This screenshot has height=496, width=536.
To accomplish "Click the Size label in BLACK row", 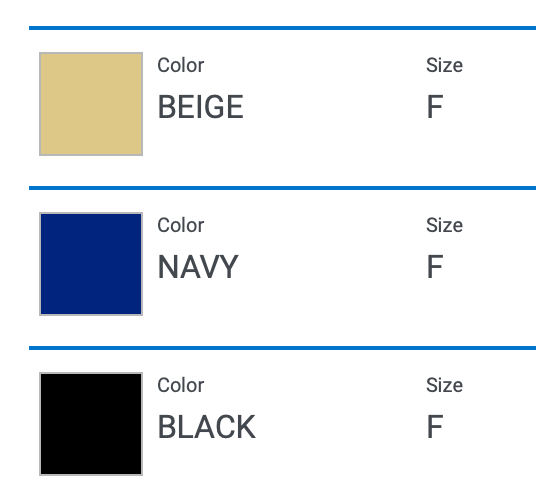I will pyautogui.click(x=444, y=385).
